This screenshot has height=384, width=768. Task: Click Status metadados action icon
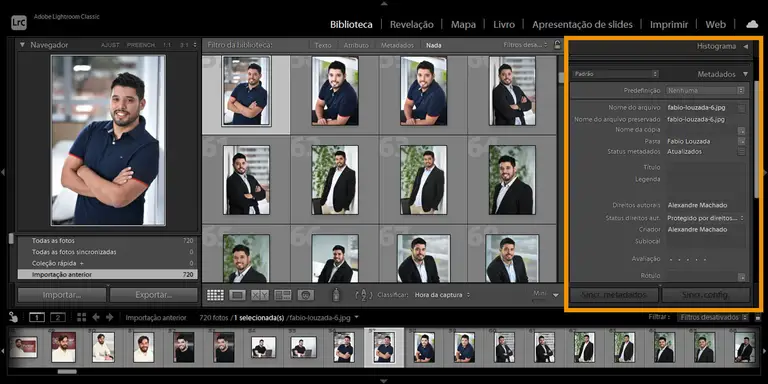point(742,152)
